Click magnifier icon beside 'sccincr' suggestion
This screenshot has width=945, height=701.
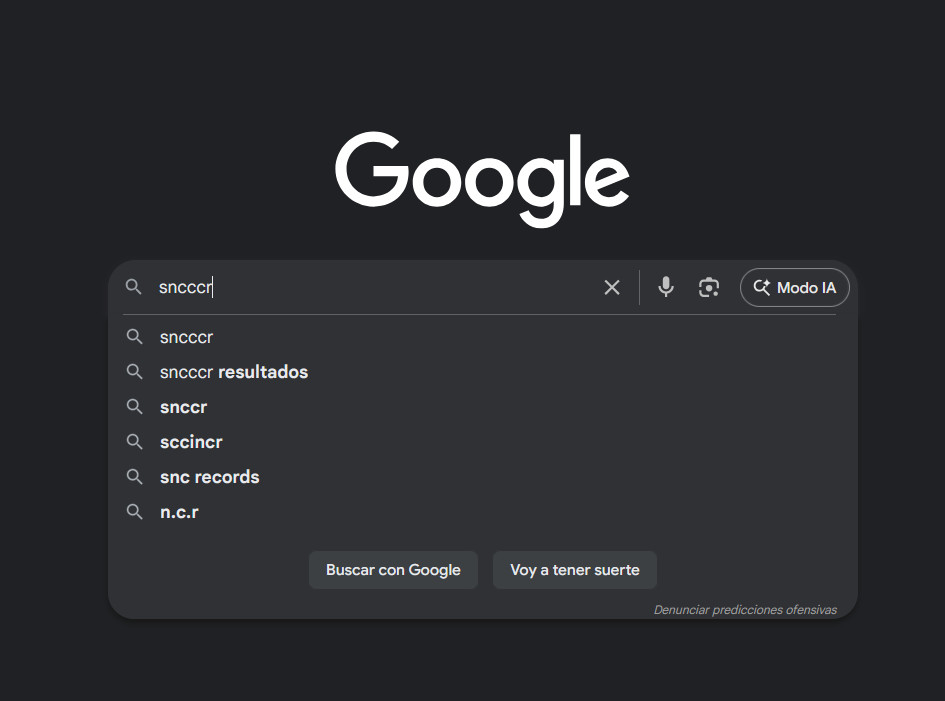135,442
